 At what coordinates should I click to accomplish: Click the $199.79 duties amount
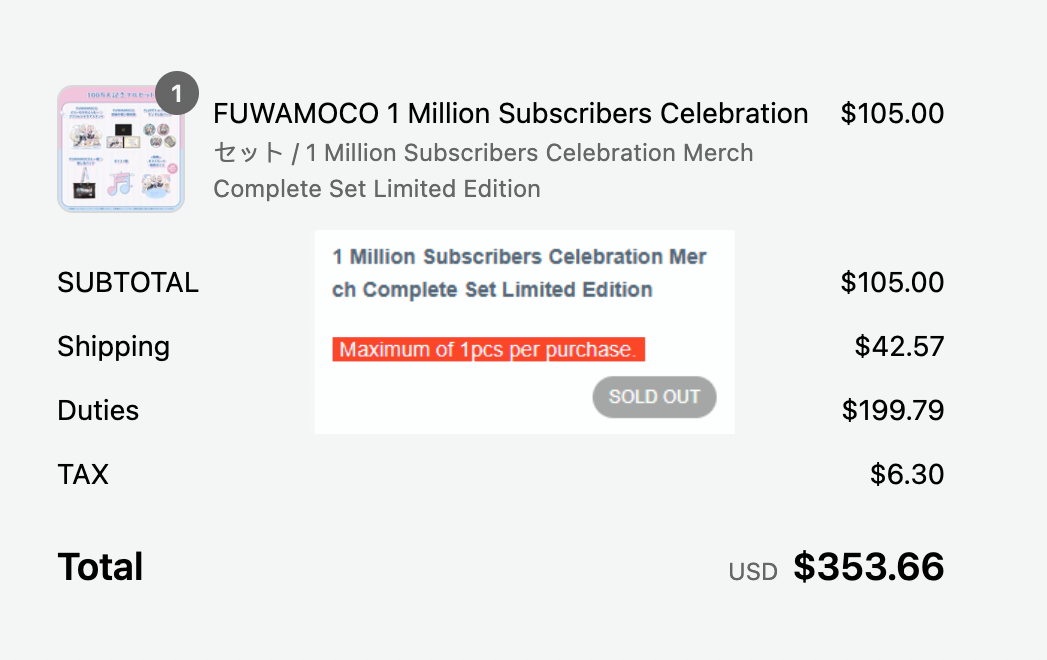892,411
